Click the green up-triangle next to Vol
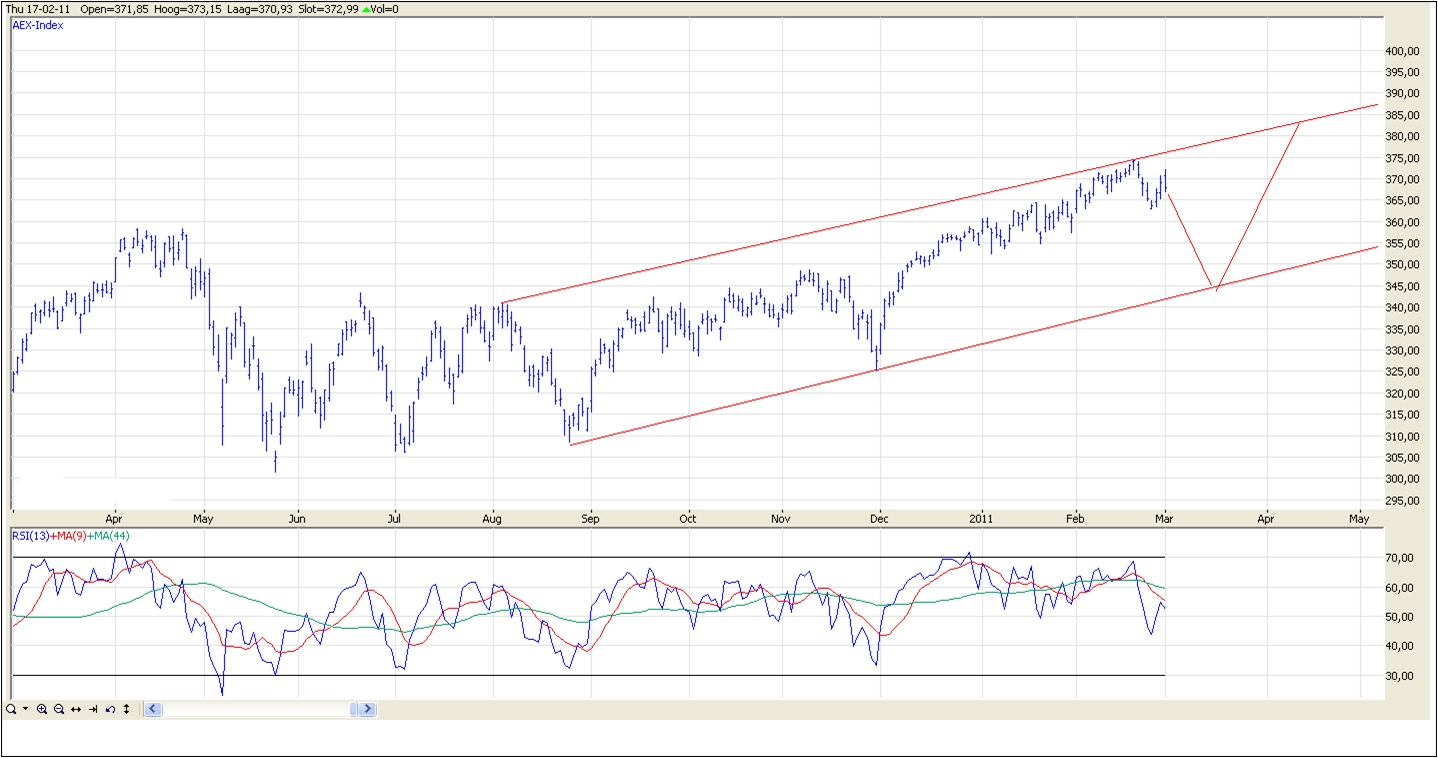 tap(364, 9)
